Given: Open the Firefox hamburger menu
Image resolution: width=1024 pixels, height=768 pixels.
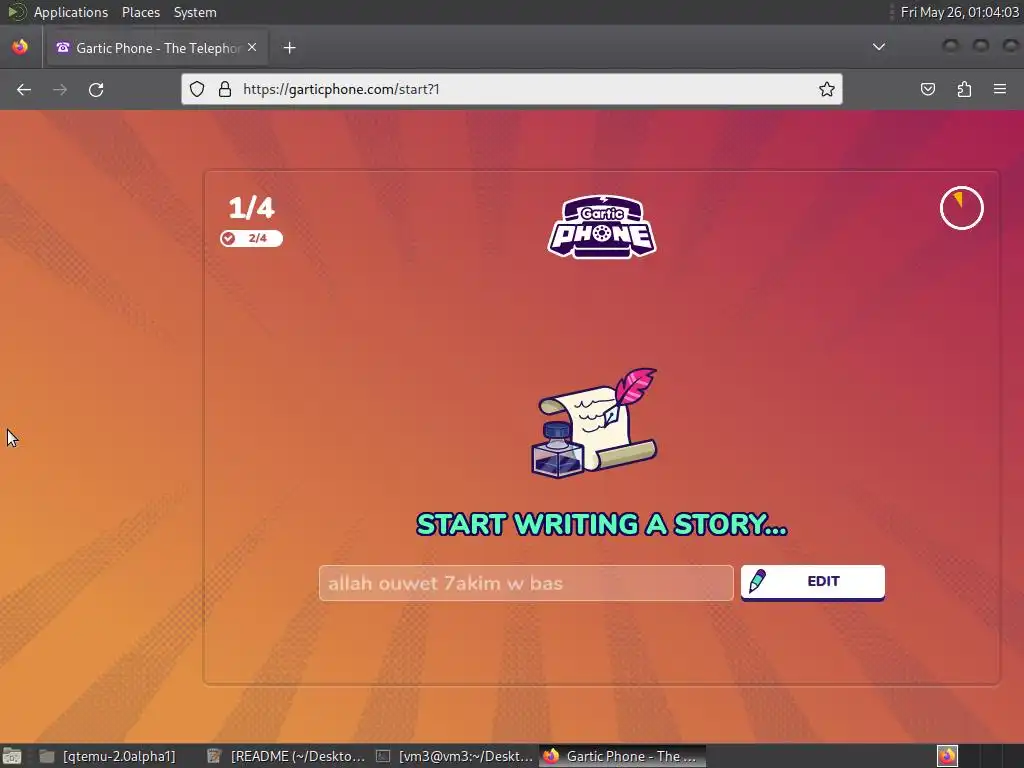Looking at the screenshot, I should 1000,89.
